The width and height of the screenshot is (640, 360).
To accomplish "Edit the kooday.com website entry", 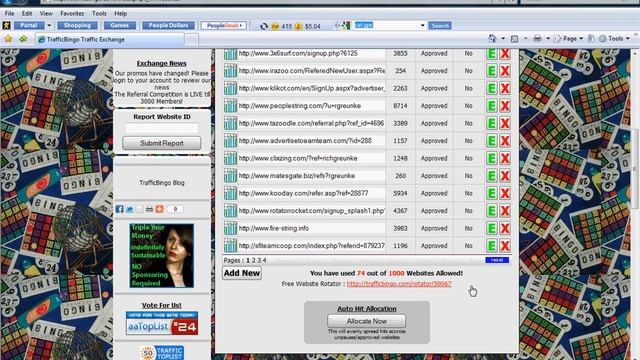I will tap(492, 193).
